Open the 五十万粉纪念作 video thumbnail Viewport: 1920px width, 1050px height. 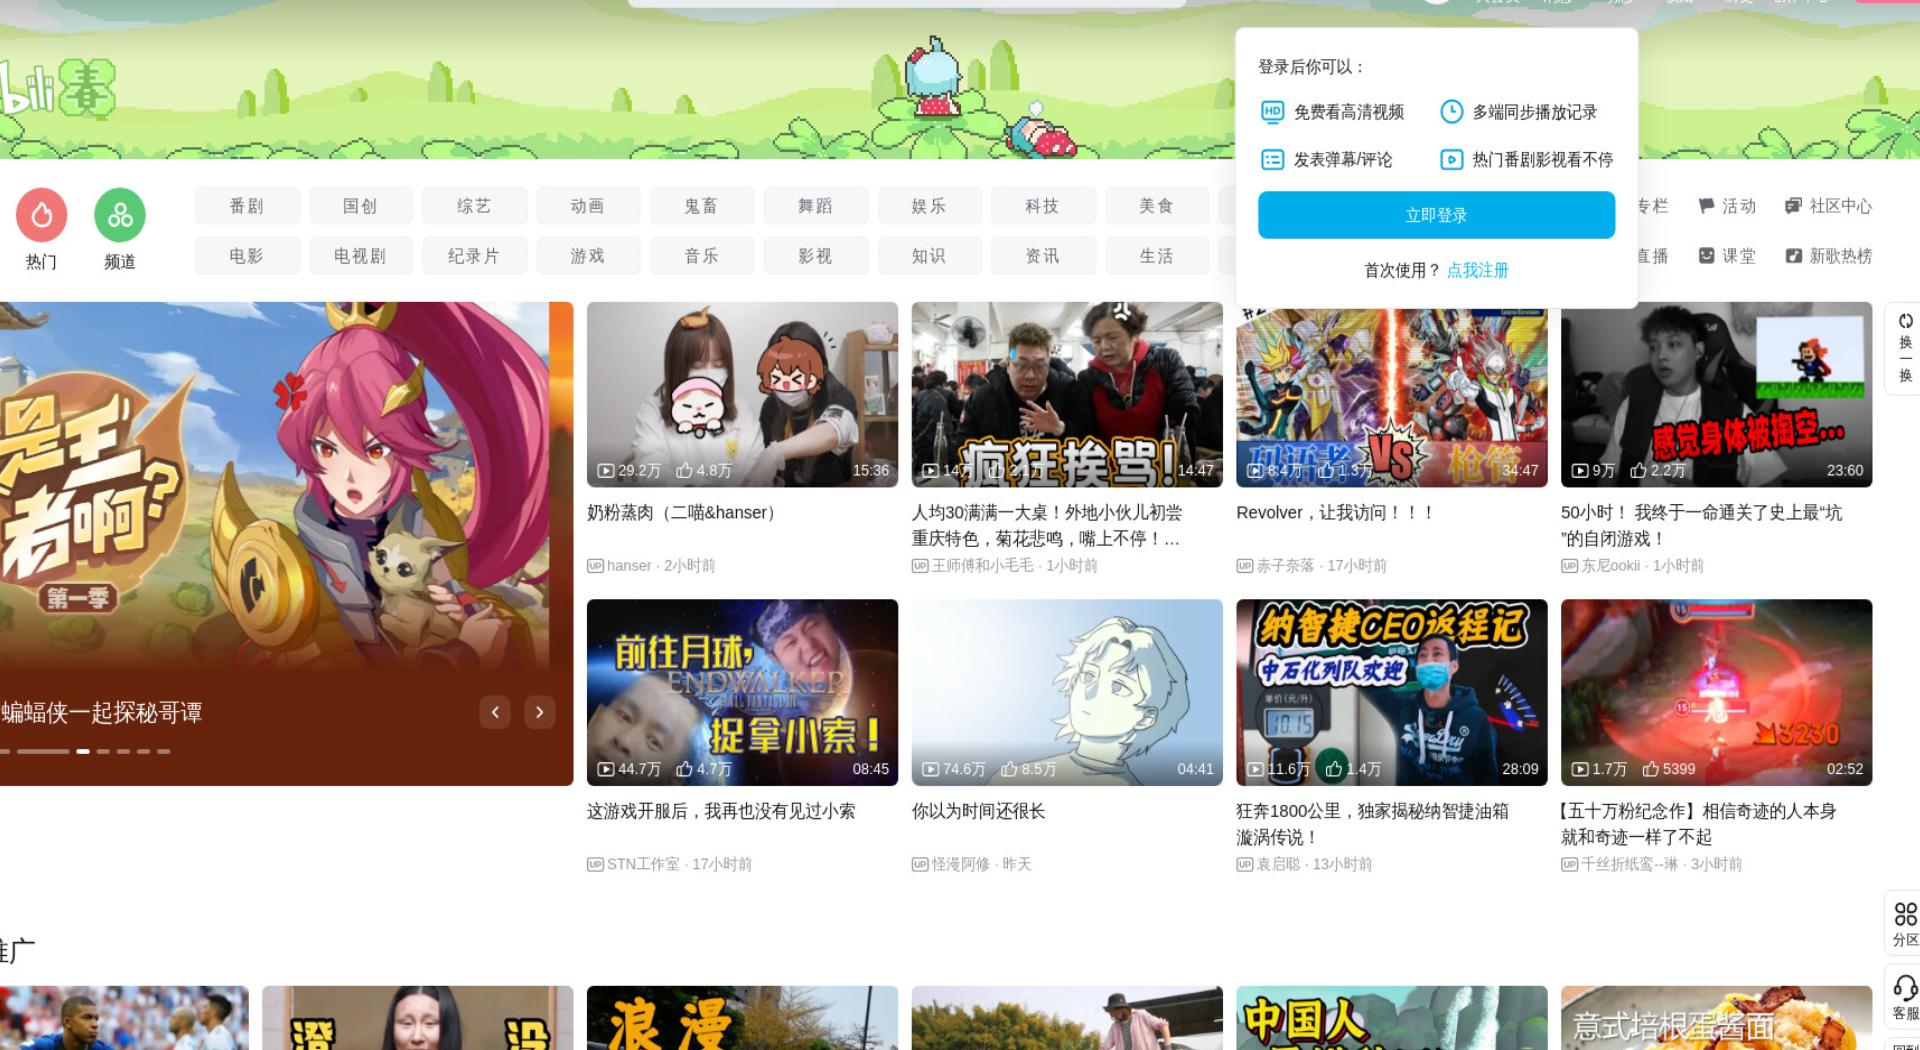pos(1716,692)
